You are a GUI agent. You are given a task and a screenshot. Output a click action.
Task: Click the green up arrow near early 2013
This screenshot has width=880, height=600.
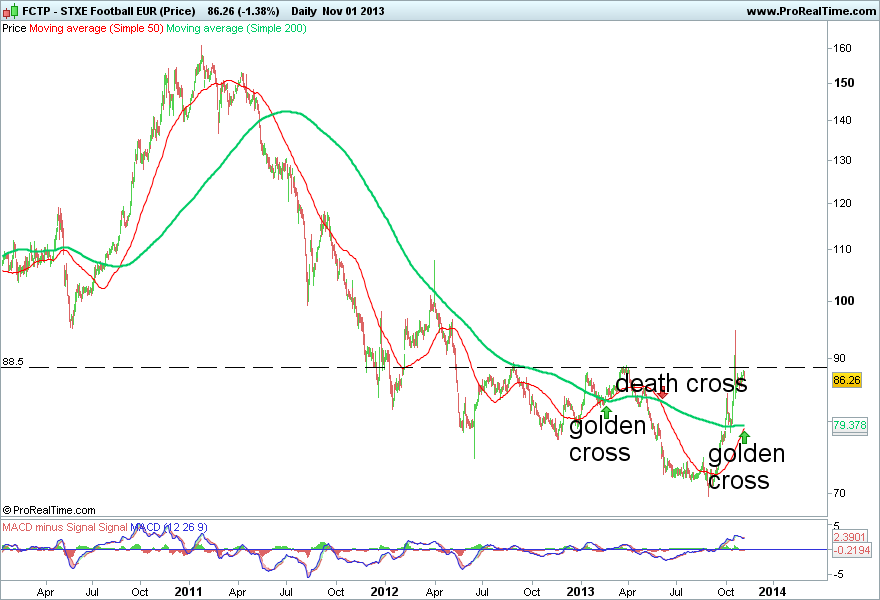tap(606, 411)
